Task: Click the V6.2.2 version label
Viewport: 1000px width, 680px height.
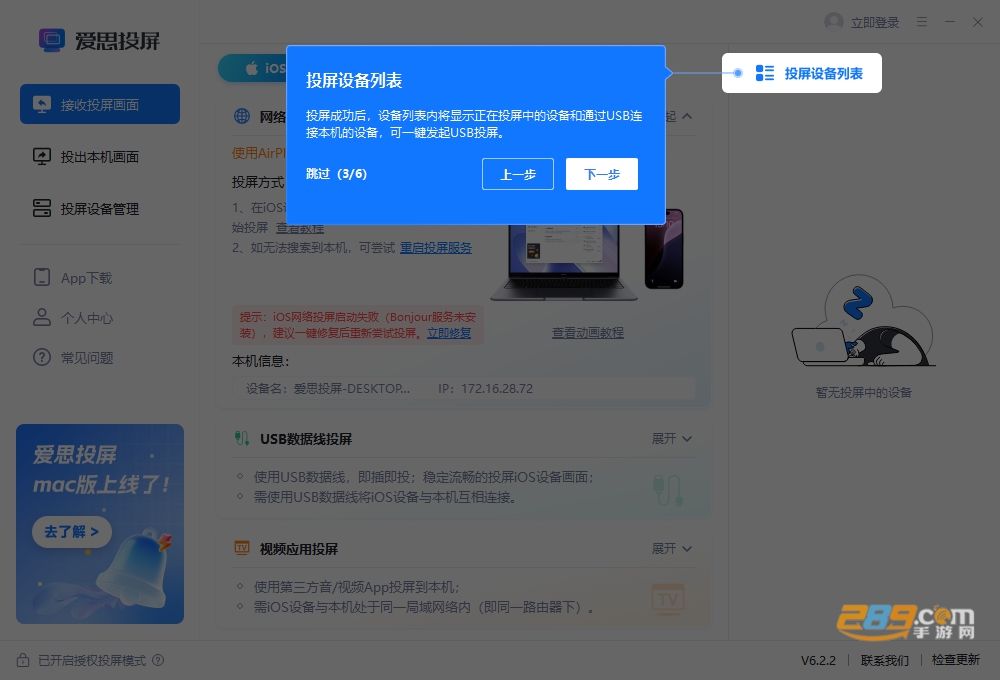Action: coord(818,660)
